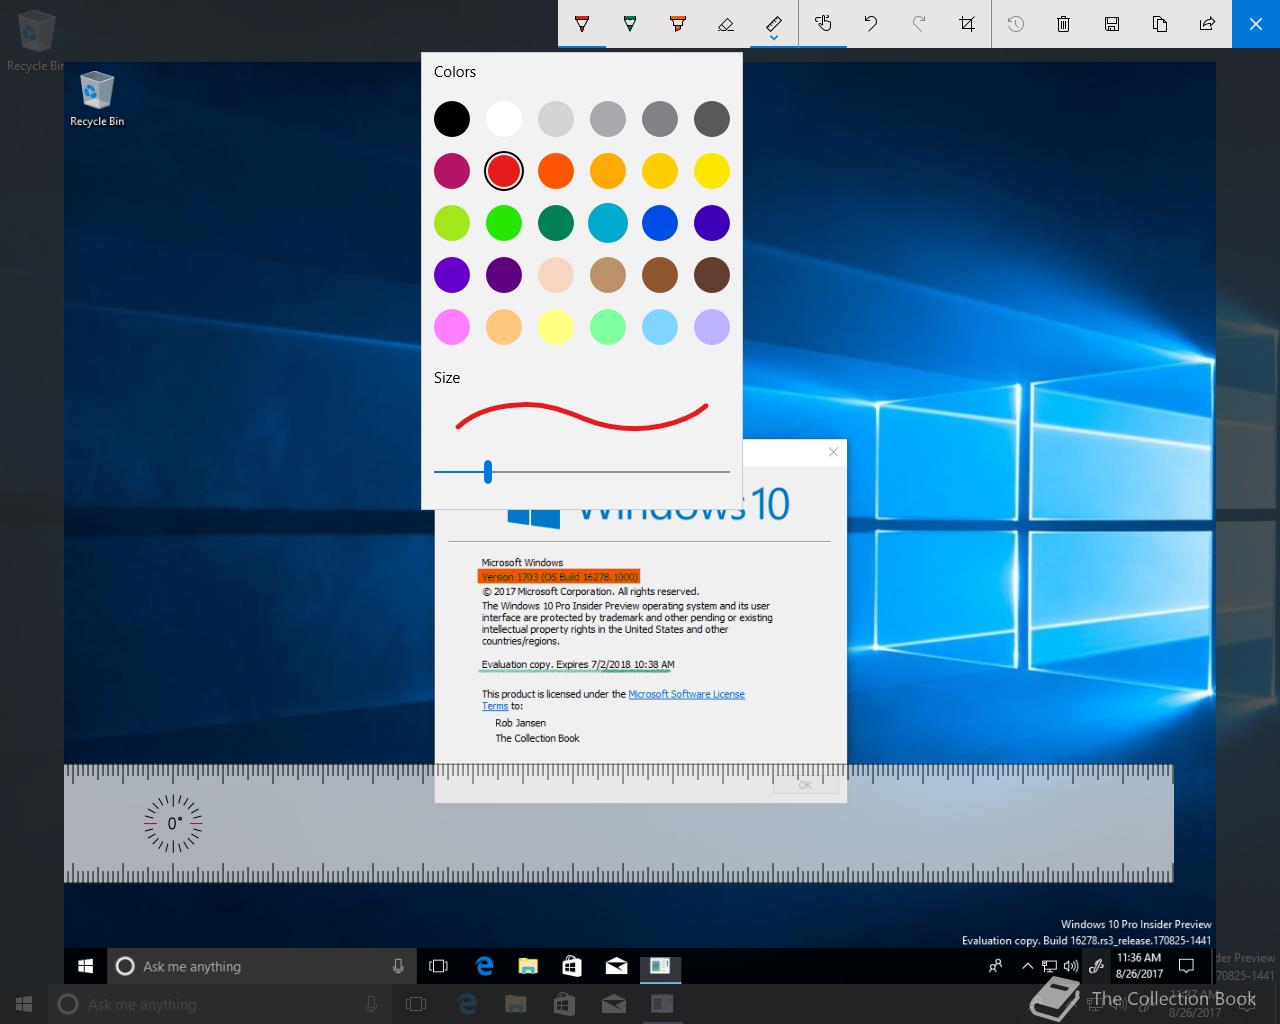This screenshot has height=1024, width=1280.
Task: Choose the bright pink pastel swatch
Action: pos(452,327)
